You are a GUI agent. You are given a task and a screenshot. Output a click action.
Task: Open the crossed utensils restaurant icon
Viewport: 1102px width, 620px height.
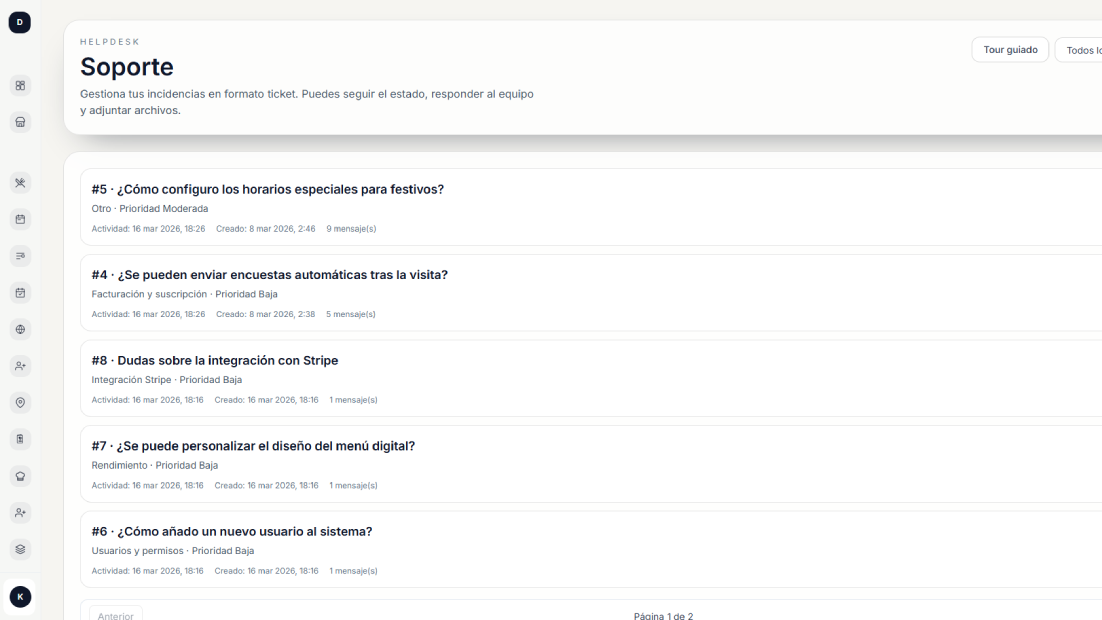[20, 183]
